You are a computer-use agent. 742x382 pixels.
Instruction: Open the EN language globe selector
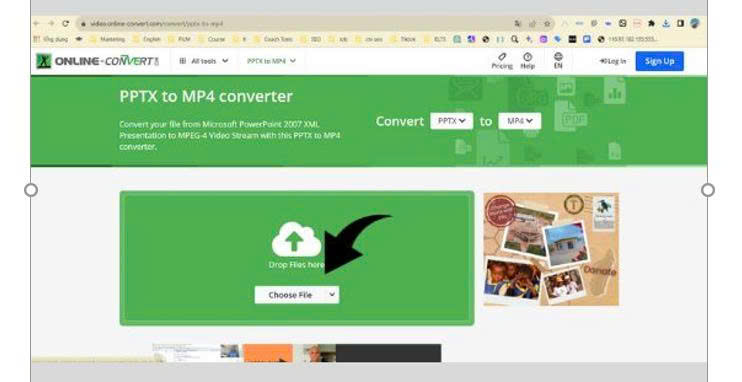[558, 61]
